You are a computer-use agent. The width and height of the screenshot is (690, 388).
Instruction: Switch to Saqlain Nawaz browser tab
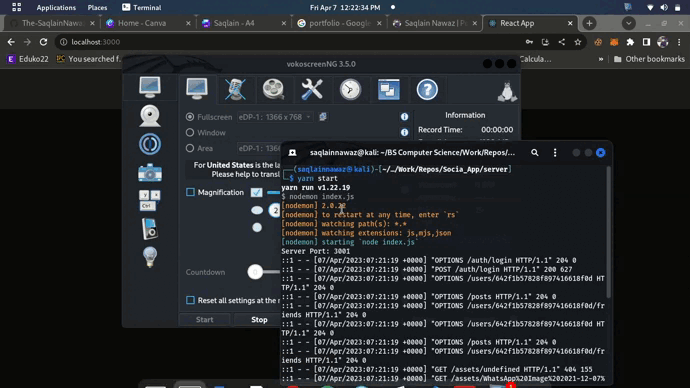[x=435, y=23]
